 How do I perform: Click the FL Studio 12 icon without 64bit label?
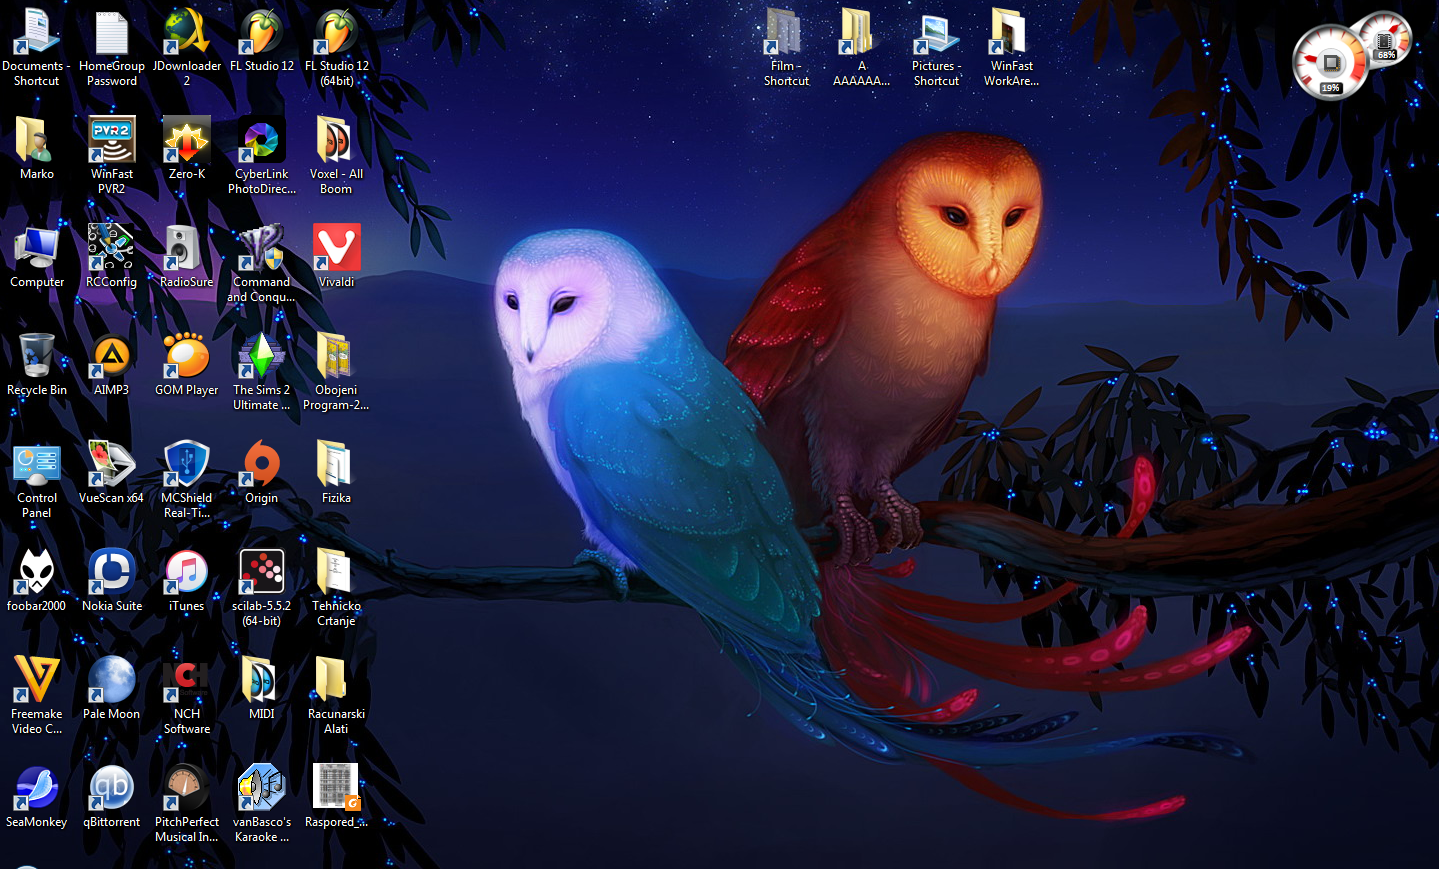coord(262,31)
